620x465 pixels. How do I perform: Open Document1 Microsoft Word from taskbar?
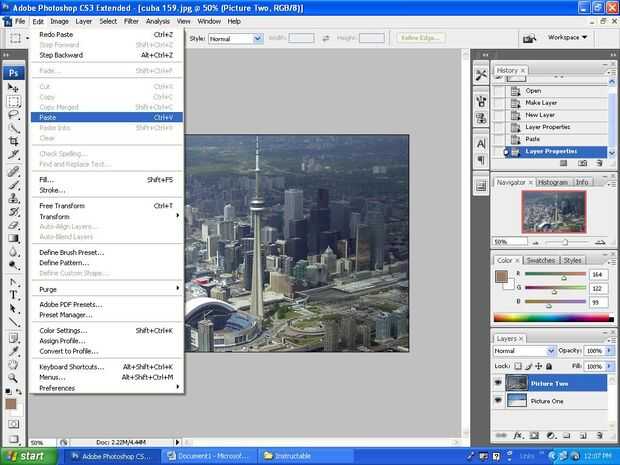pyautogui.click(x=206, y=456)
